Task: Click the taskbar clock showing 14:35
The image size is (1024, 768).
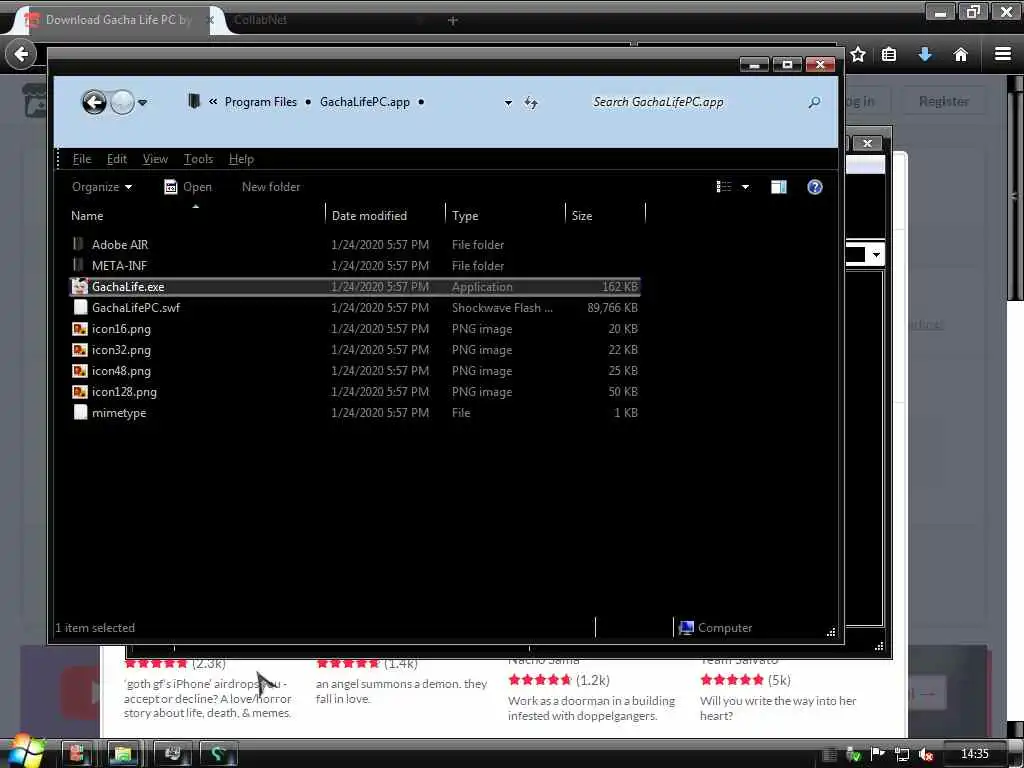Action: pyautogui.click(x=974, y=754)
